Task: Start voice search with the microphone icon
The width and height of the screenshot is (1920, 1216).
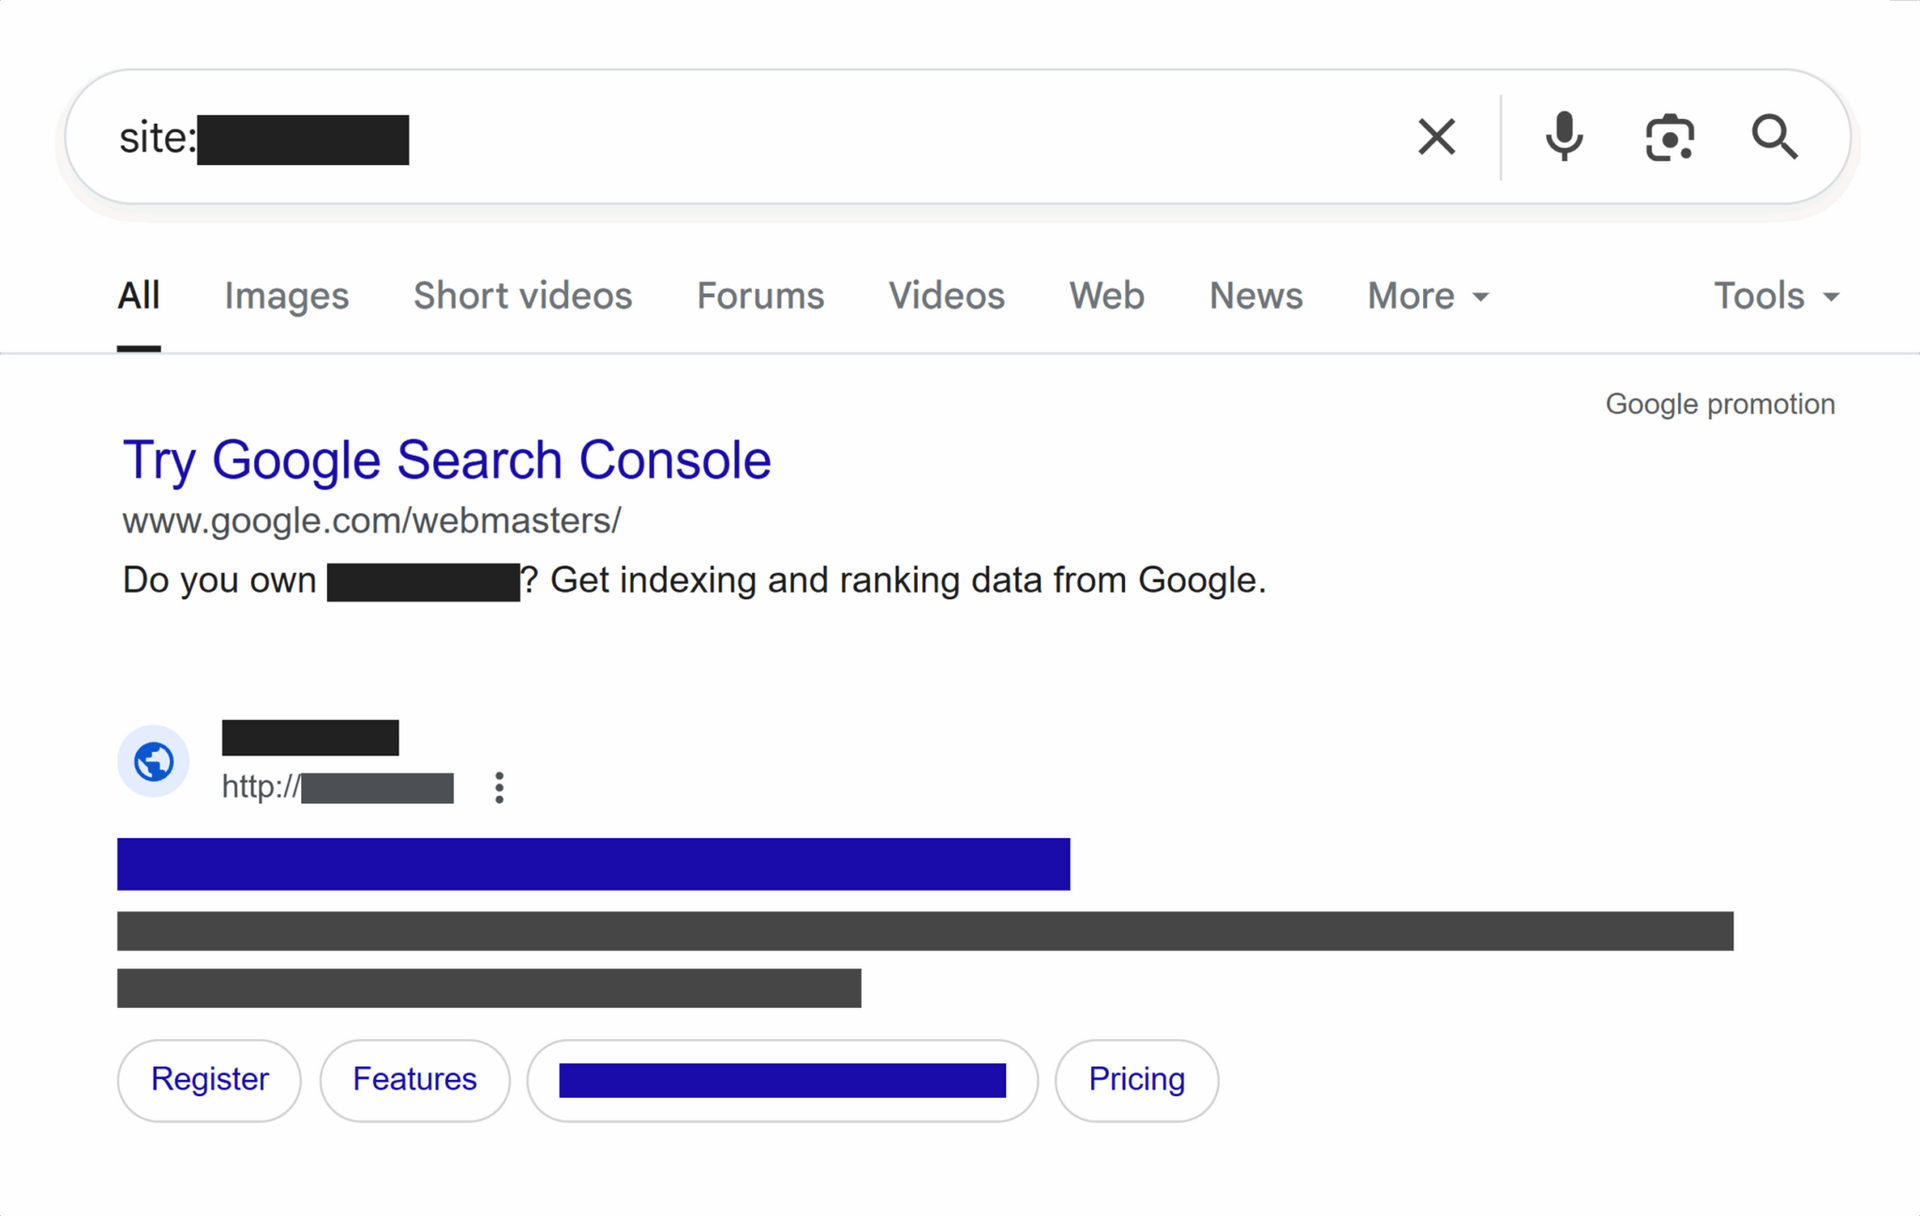Action: 1564,137
